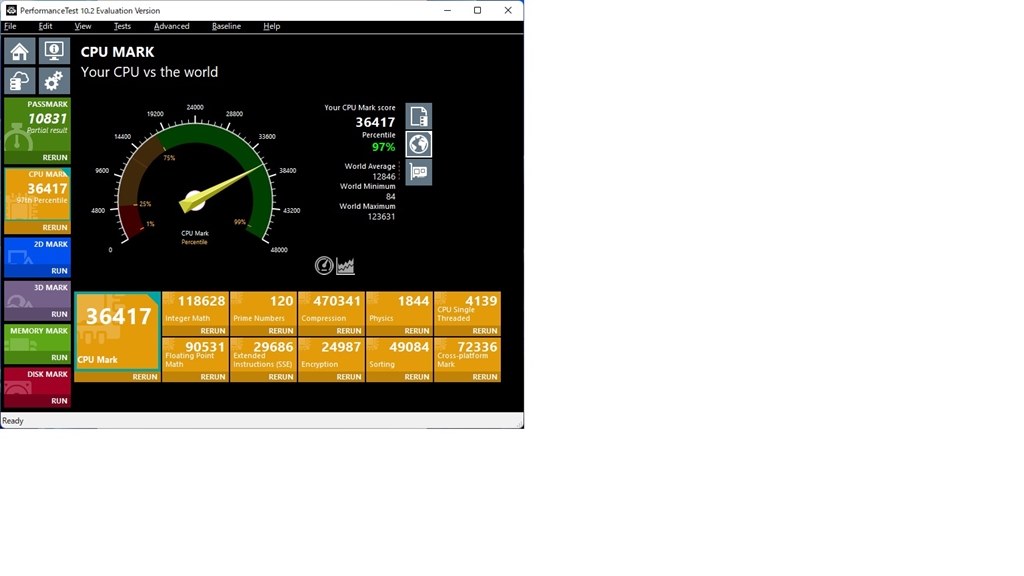Open the File menu
The image size is (1024, 576).
[x=10, y=26]
